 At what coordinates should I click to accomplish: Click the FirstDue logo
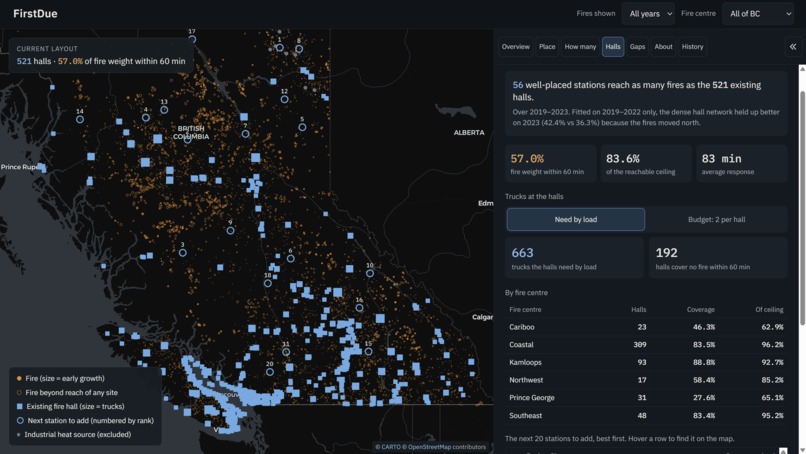click(x=35, y=14)
